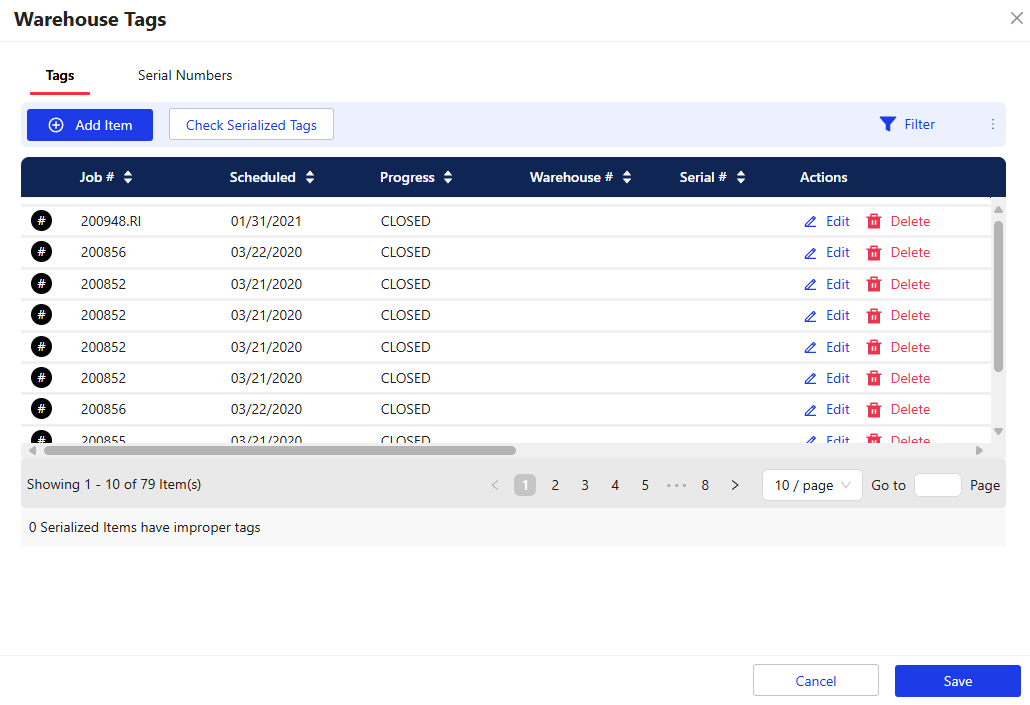Click the Cancel button

(x=816, y=681)
